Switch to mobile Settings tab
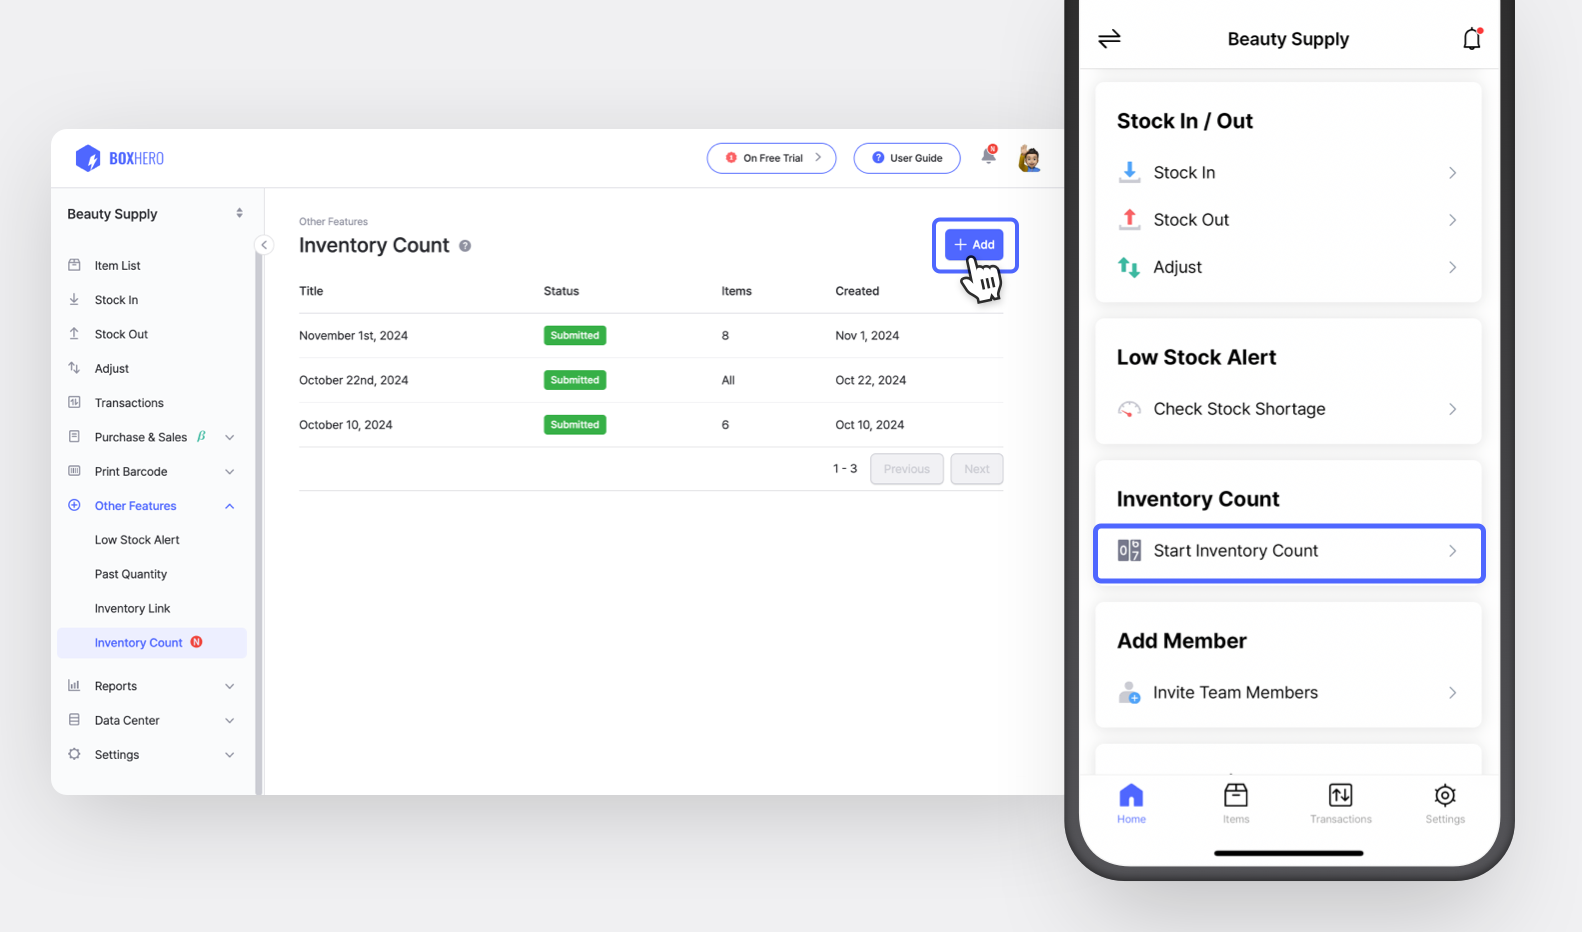Screen dimensions: 1582x932 pyautogui.click(x=1445, y=804)
